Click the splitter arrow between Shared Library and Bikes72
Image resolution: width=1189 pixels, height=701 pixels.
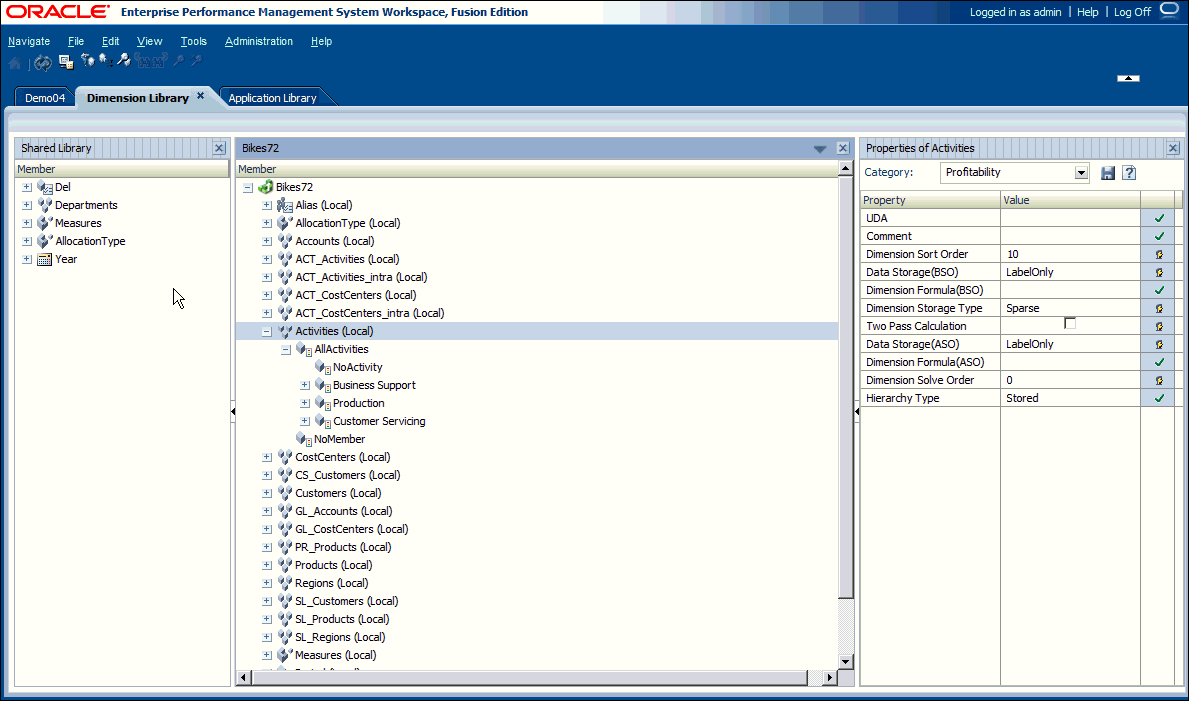coord(233,411)
